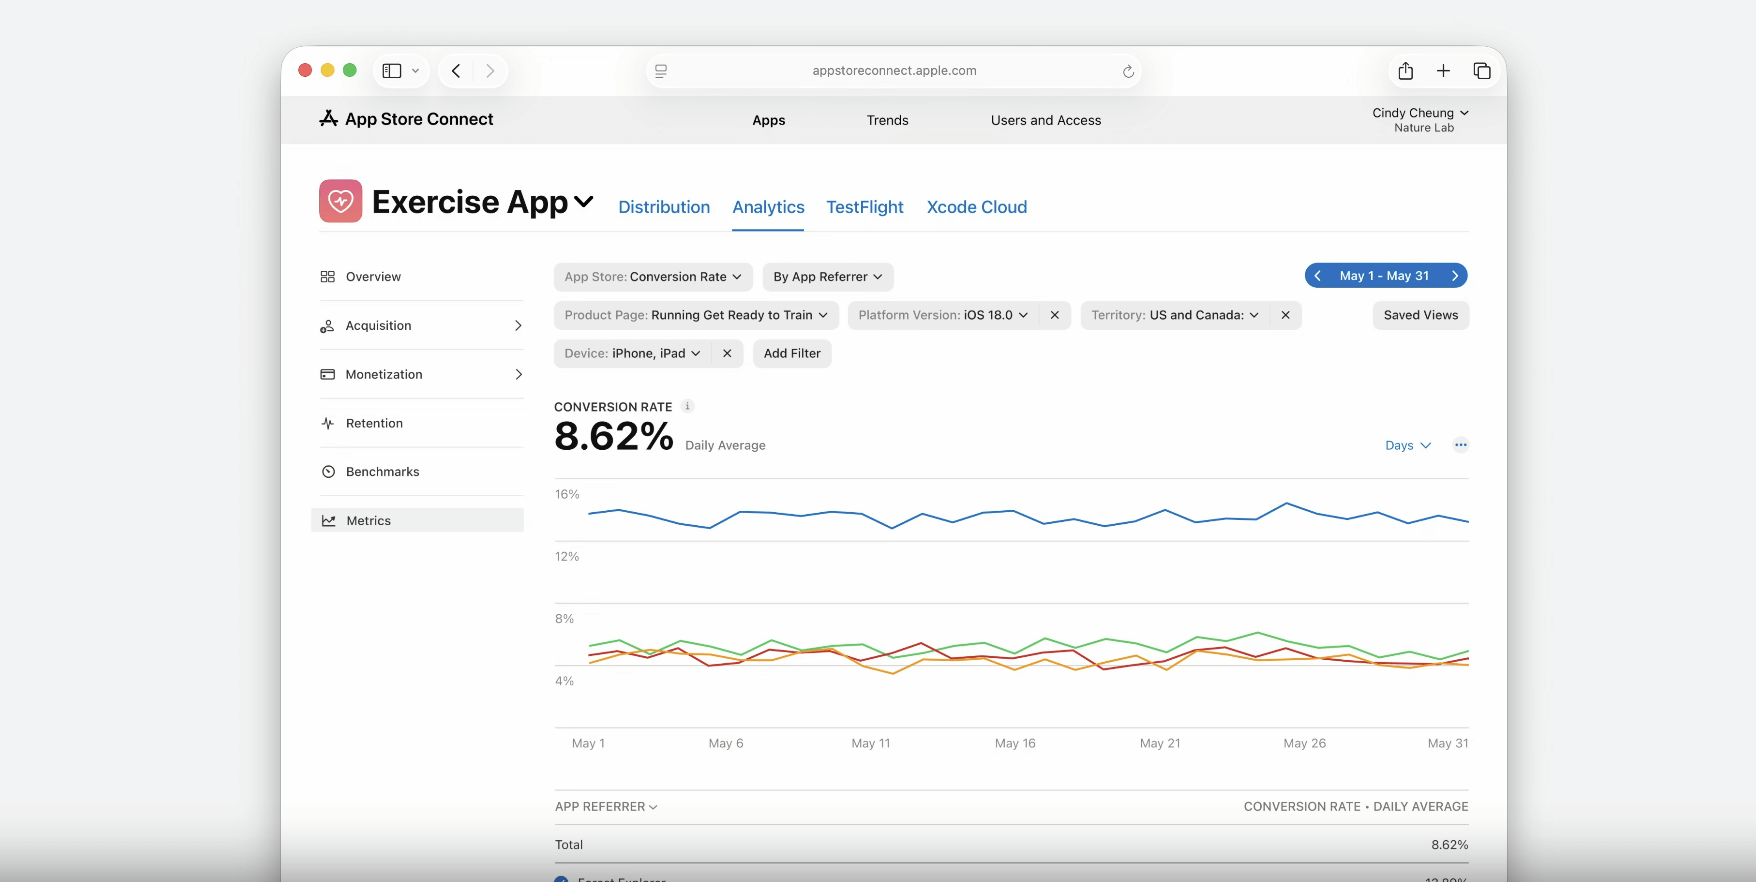Open the By App Referrer dropdown
1756x882 pixels.
(828, 277)
